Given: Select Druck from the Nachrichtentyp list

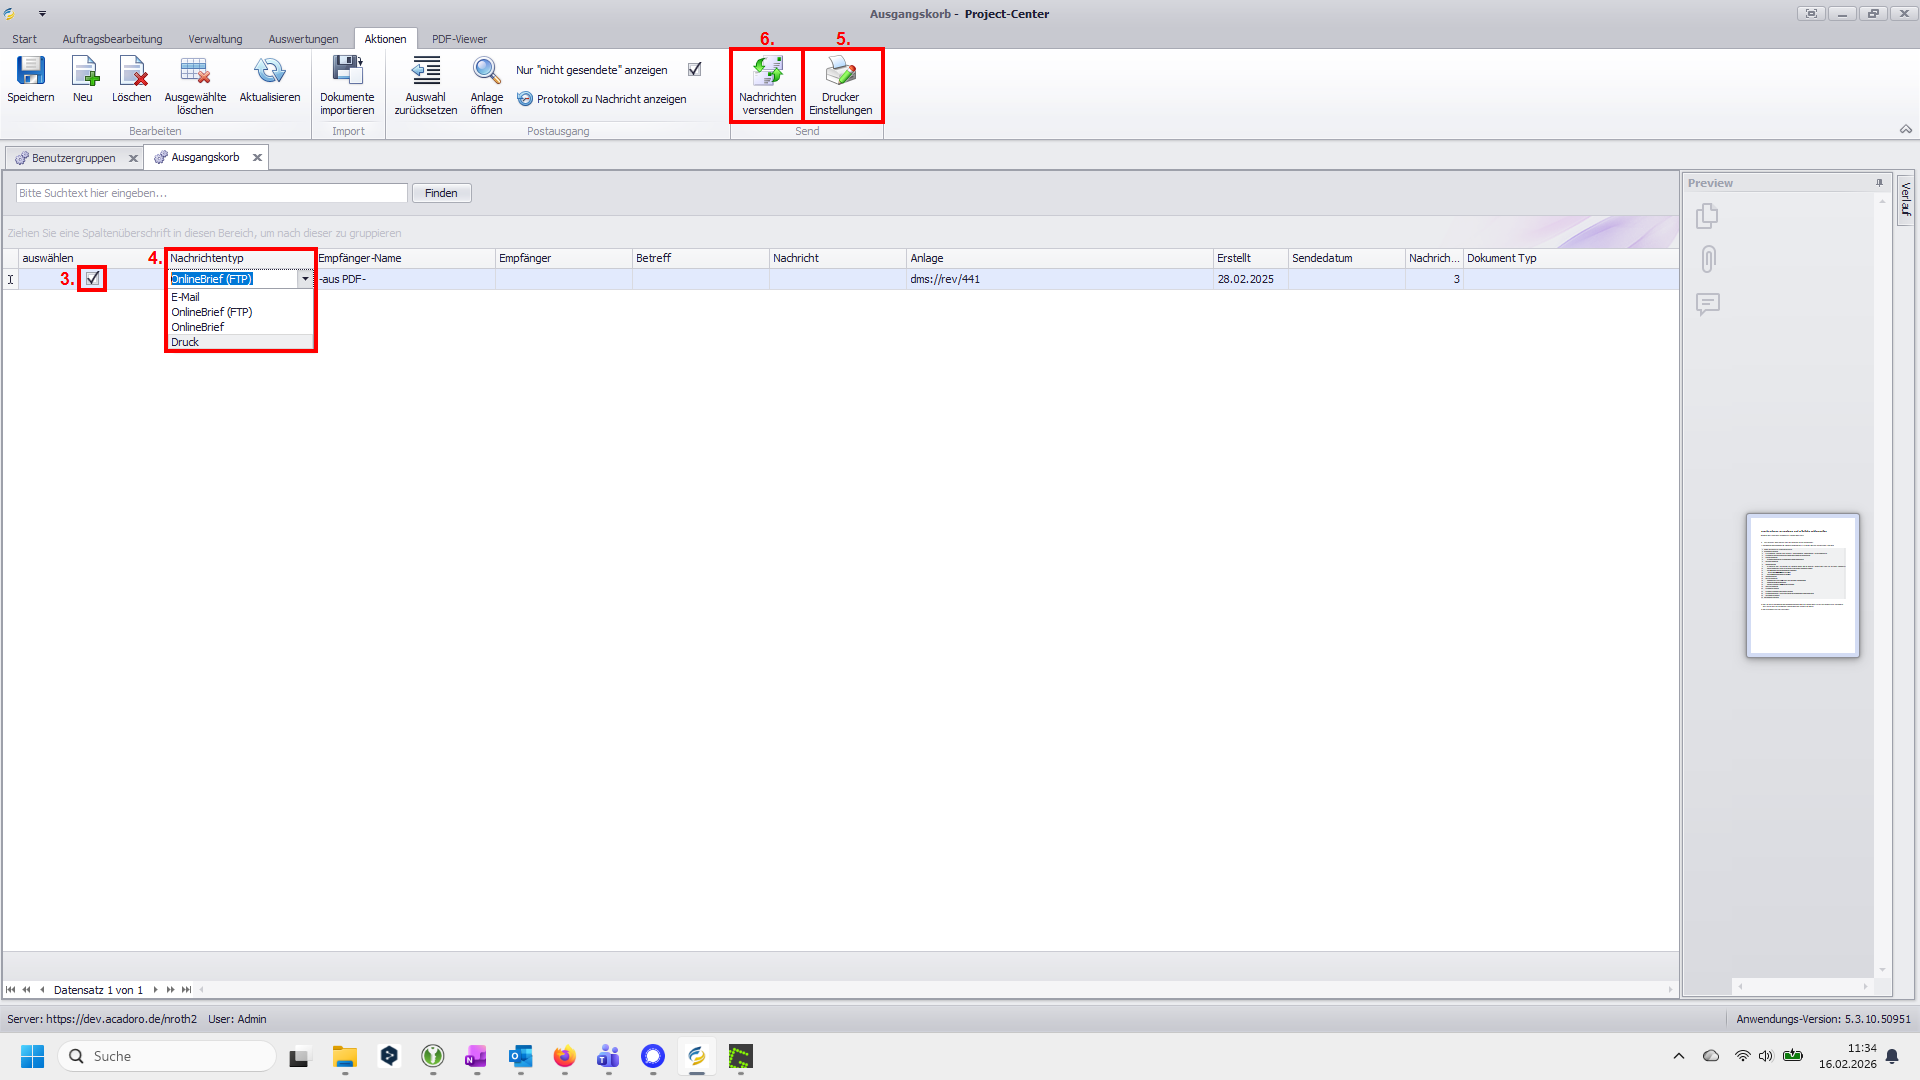Looking at the screenshot, I should coord(185,342).
